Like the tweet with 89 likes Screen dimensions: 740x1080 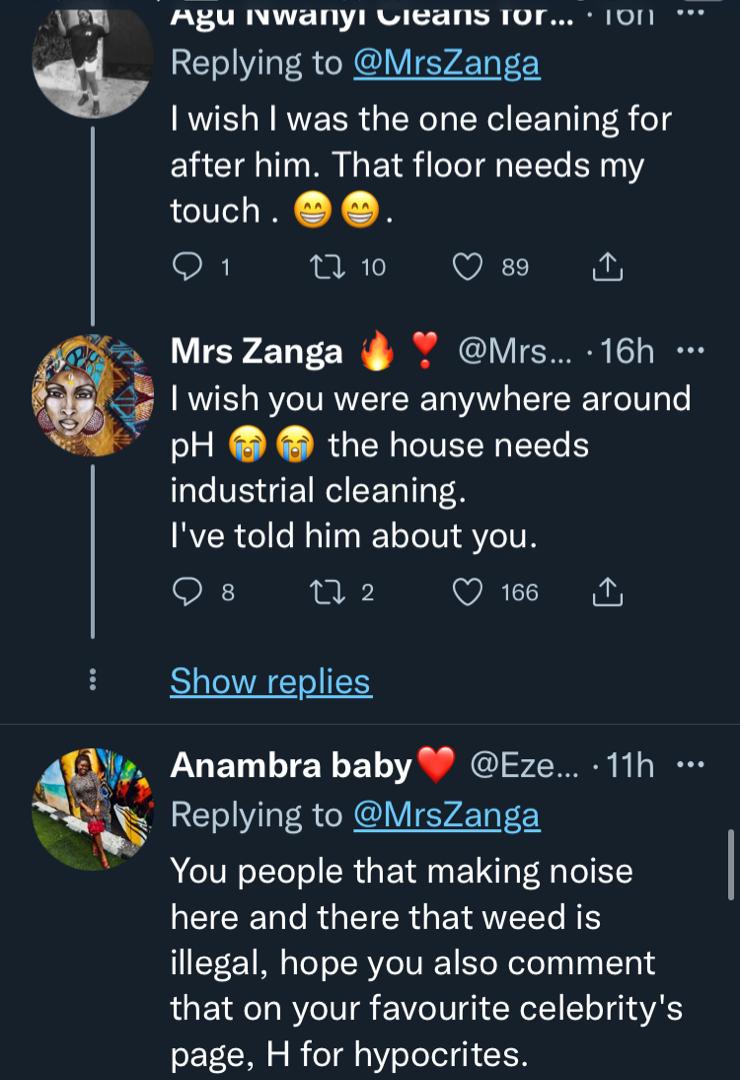pyautogui.click(x=468, y=267)
